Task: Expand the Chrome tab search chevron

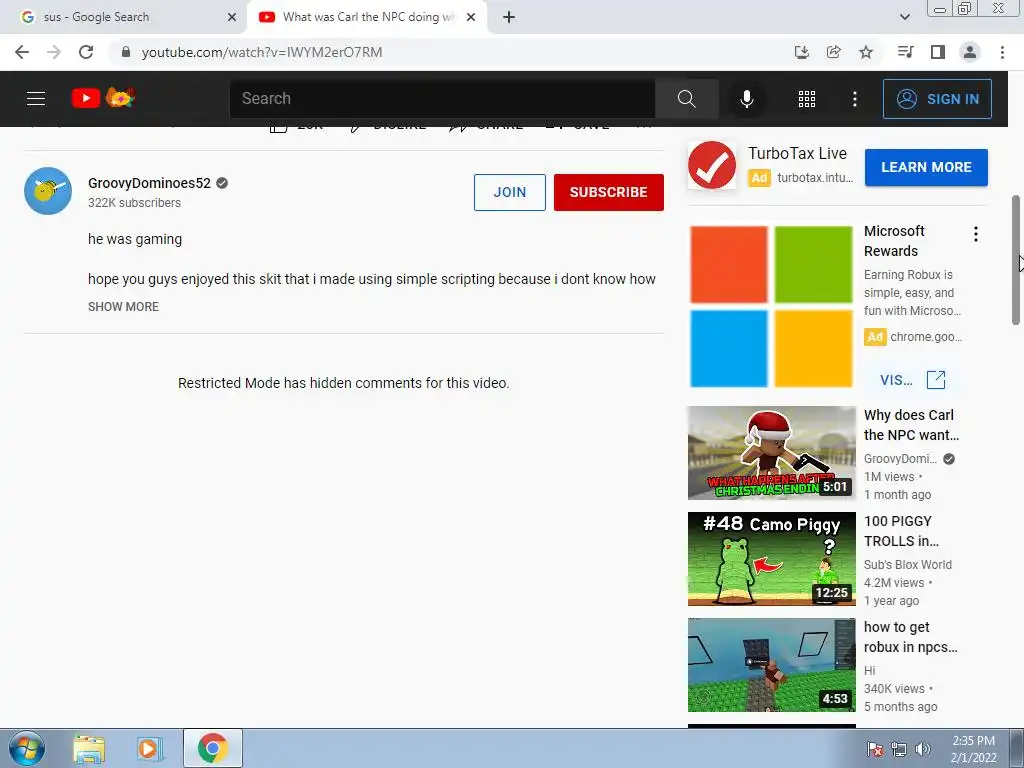Action: (x=904, y=17)
